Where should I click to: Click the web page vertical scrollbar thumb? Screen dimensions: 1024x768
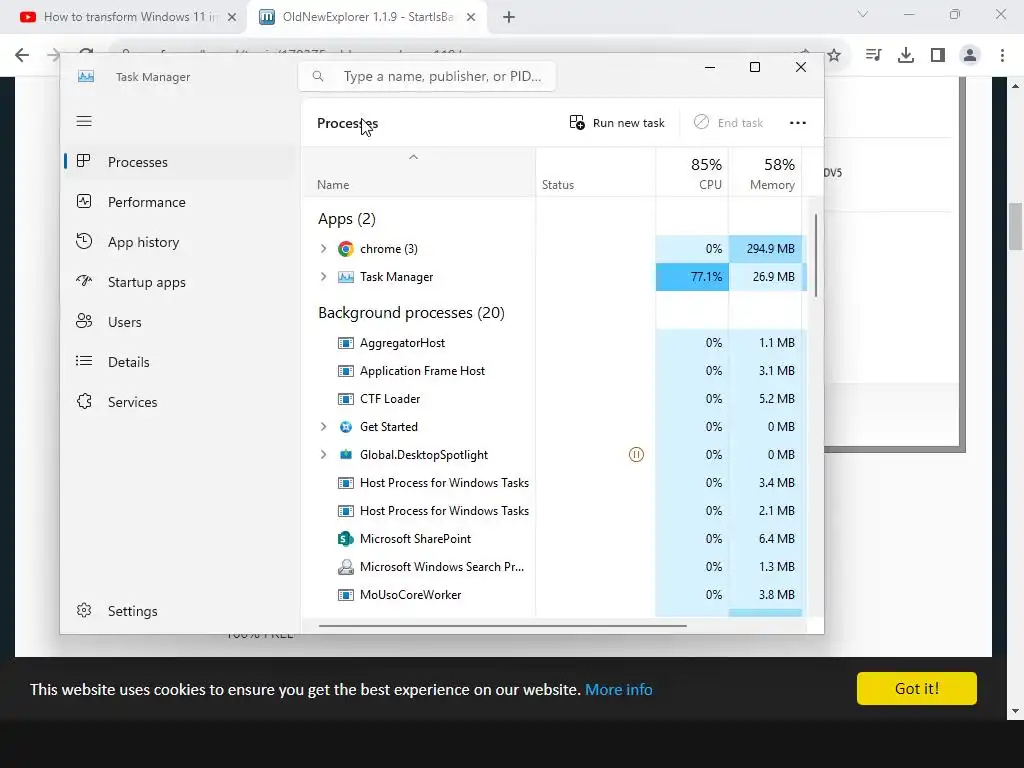point(1015,227)
